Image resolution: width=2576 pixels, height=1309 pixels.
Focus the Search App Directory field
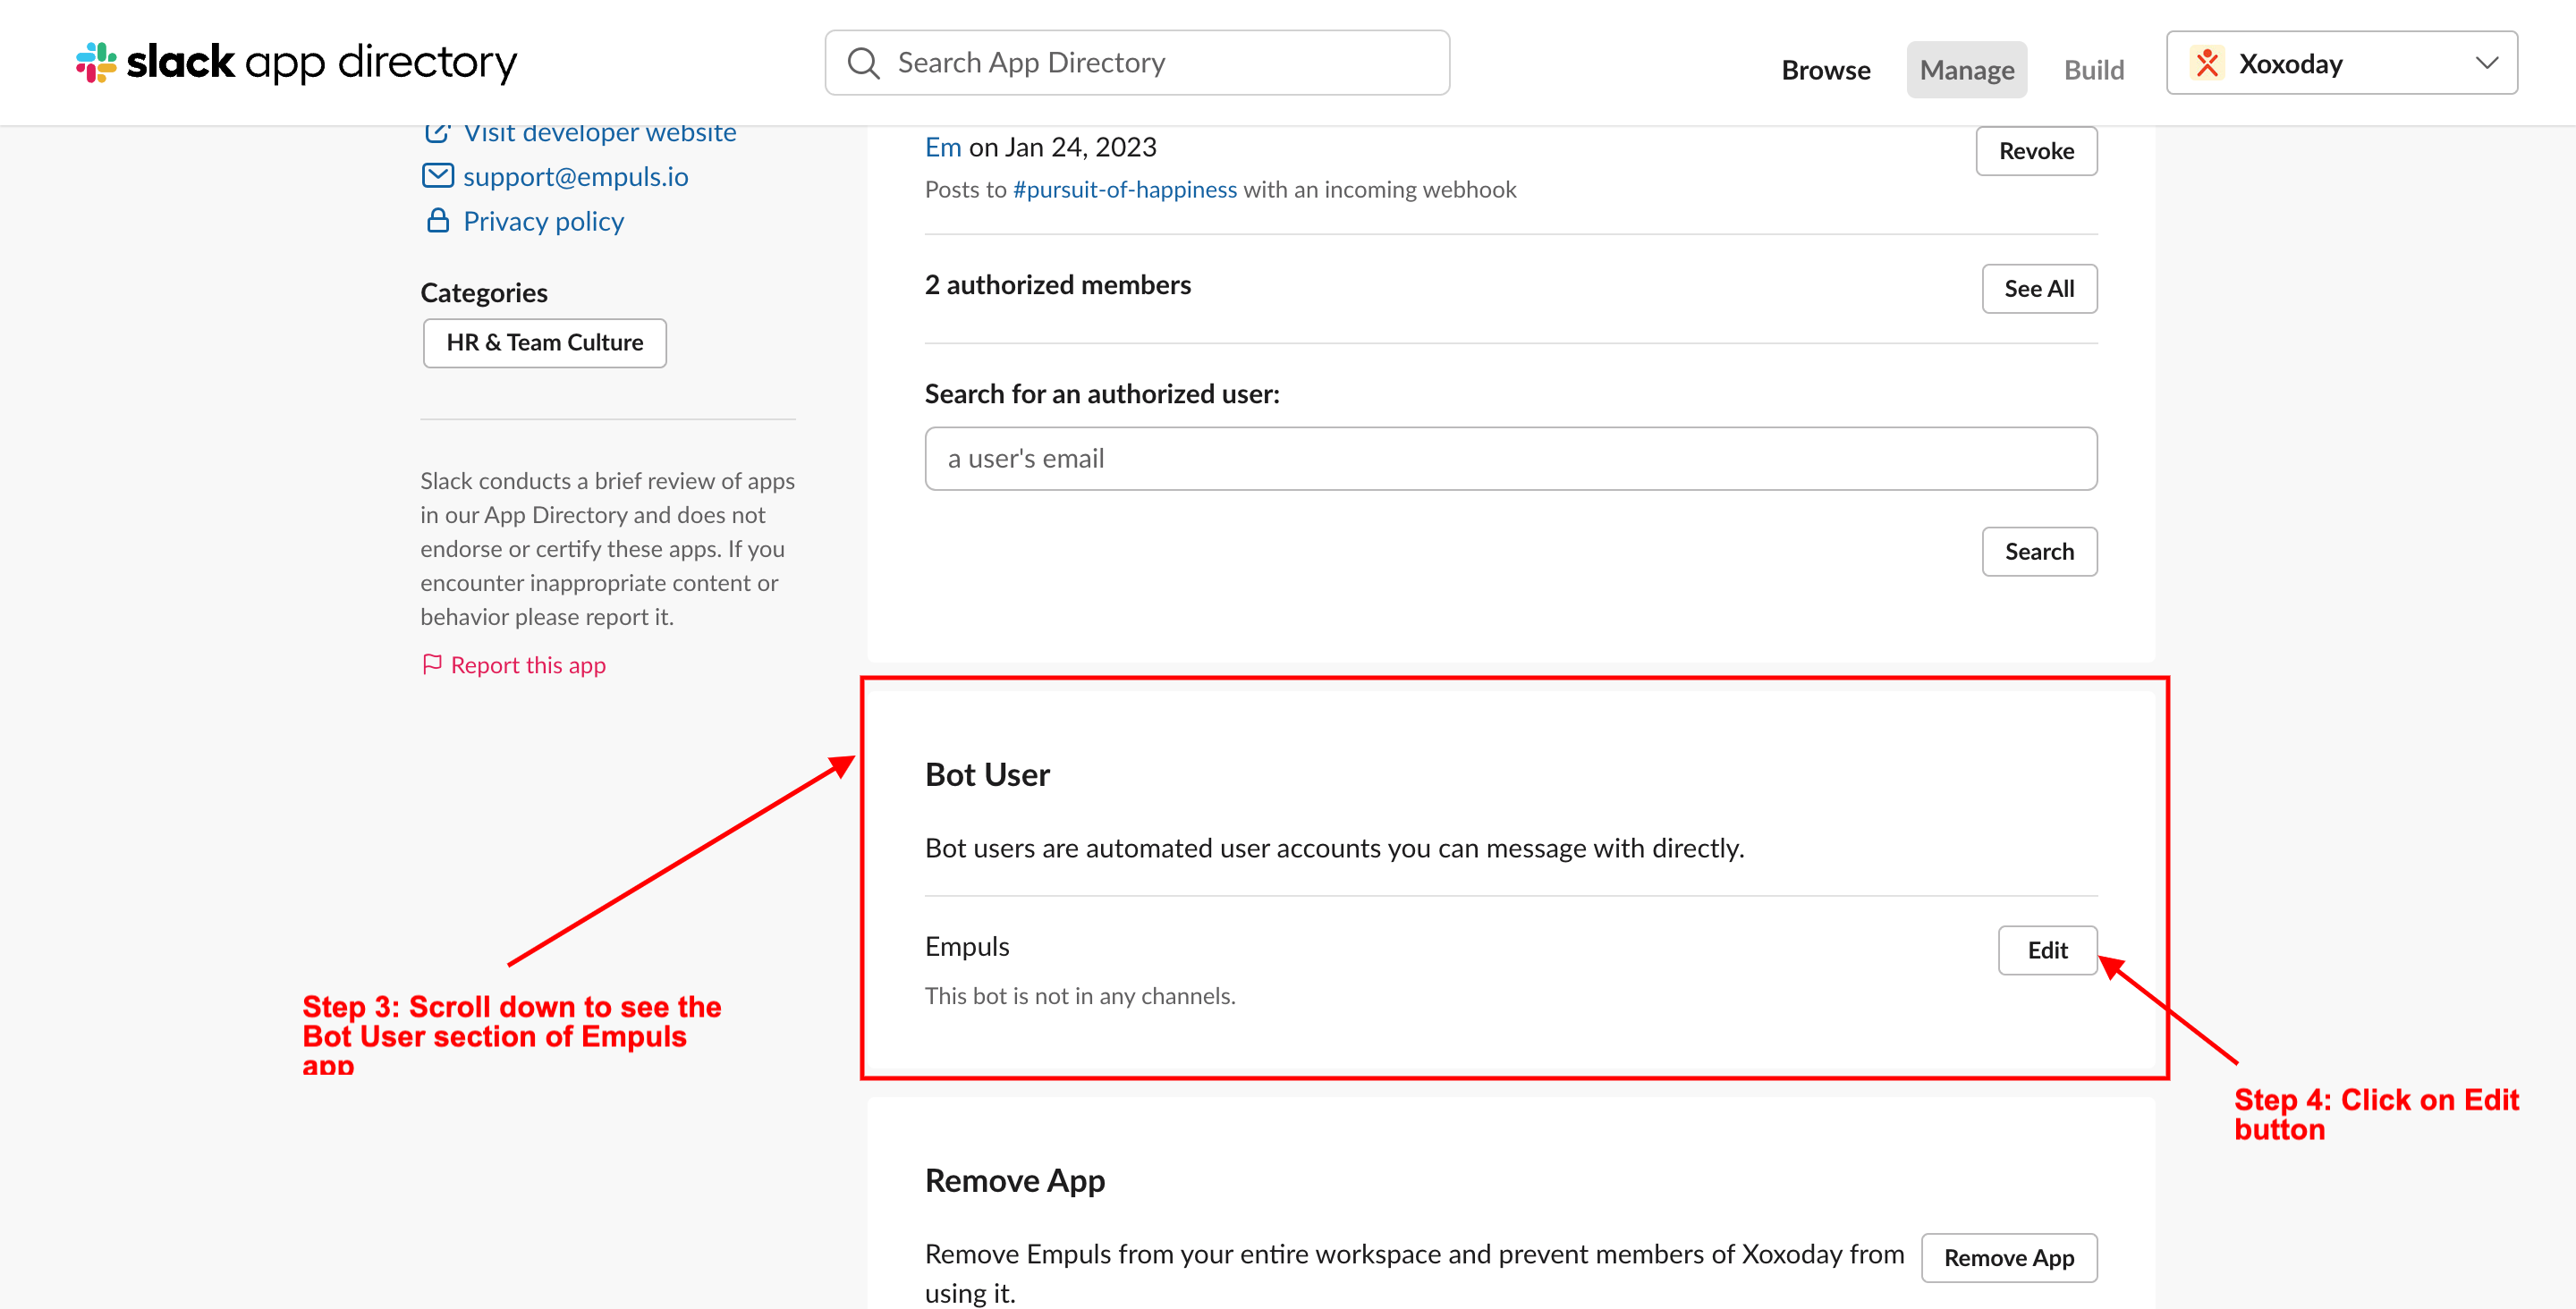[1137, 63]
